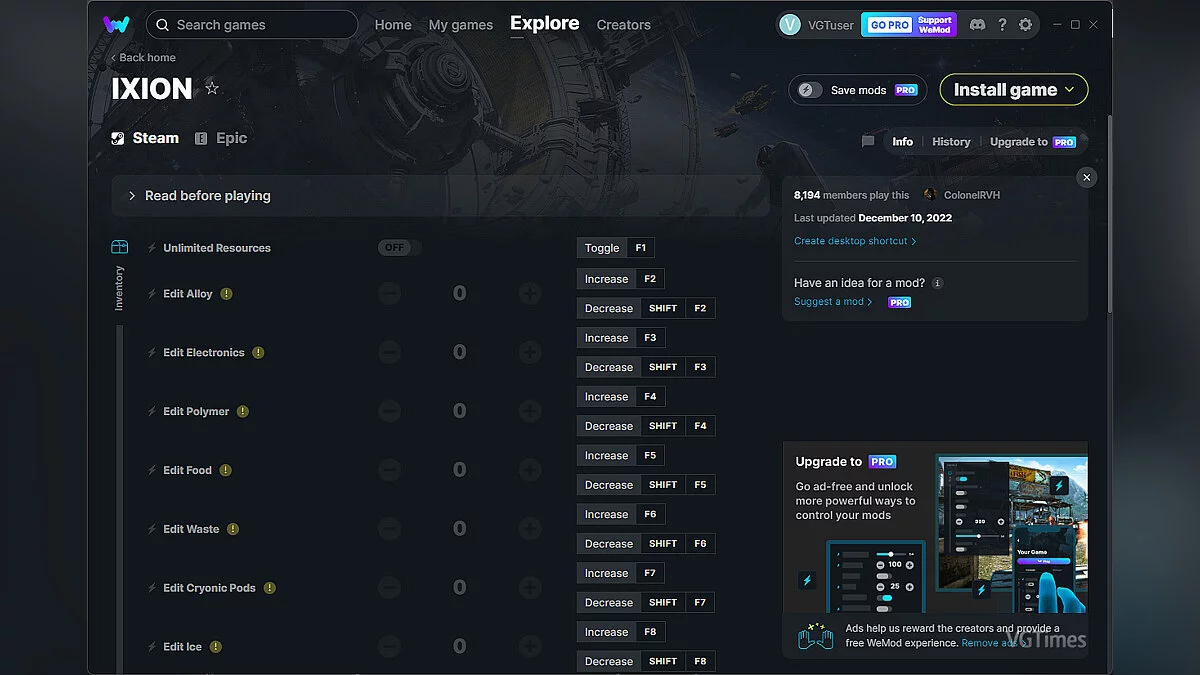Toggle the Save mods switch
This screenshot has width=1200, height=675.
click(810, 90)
